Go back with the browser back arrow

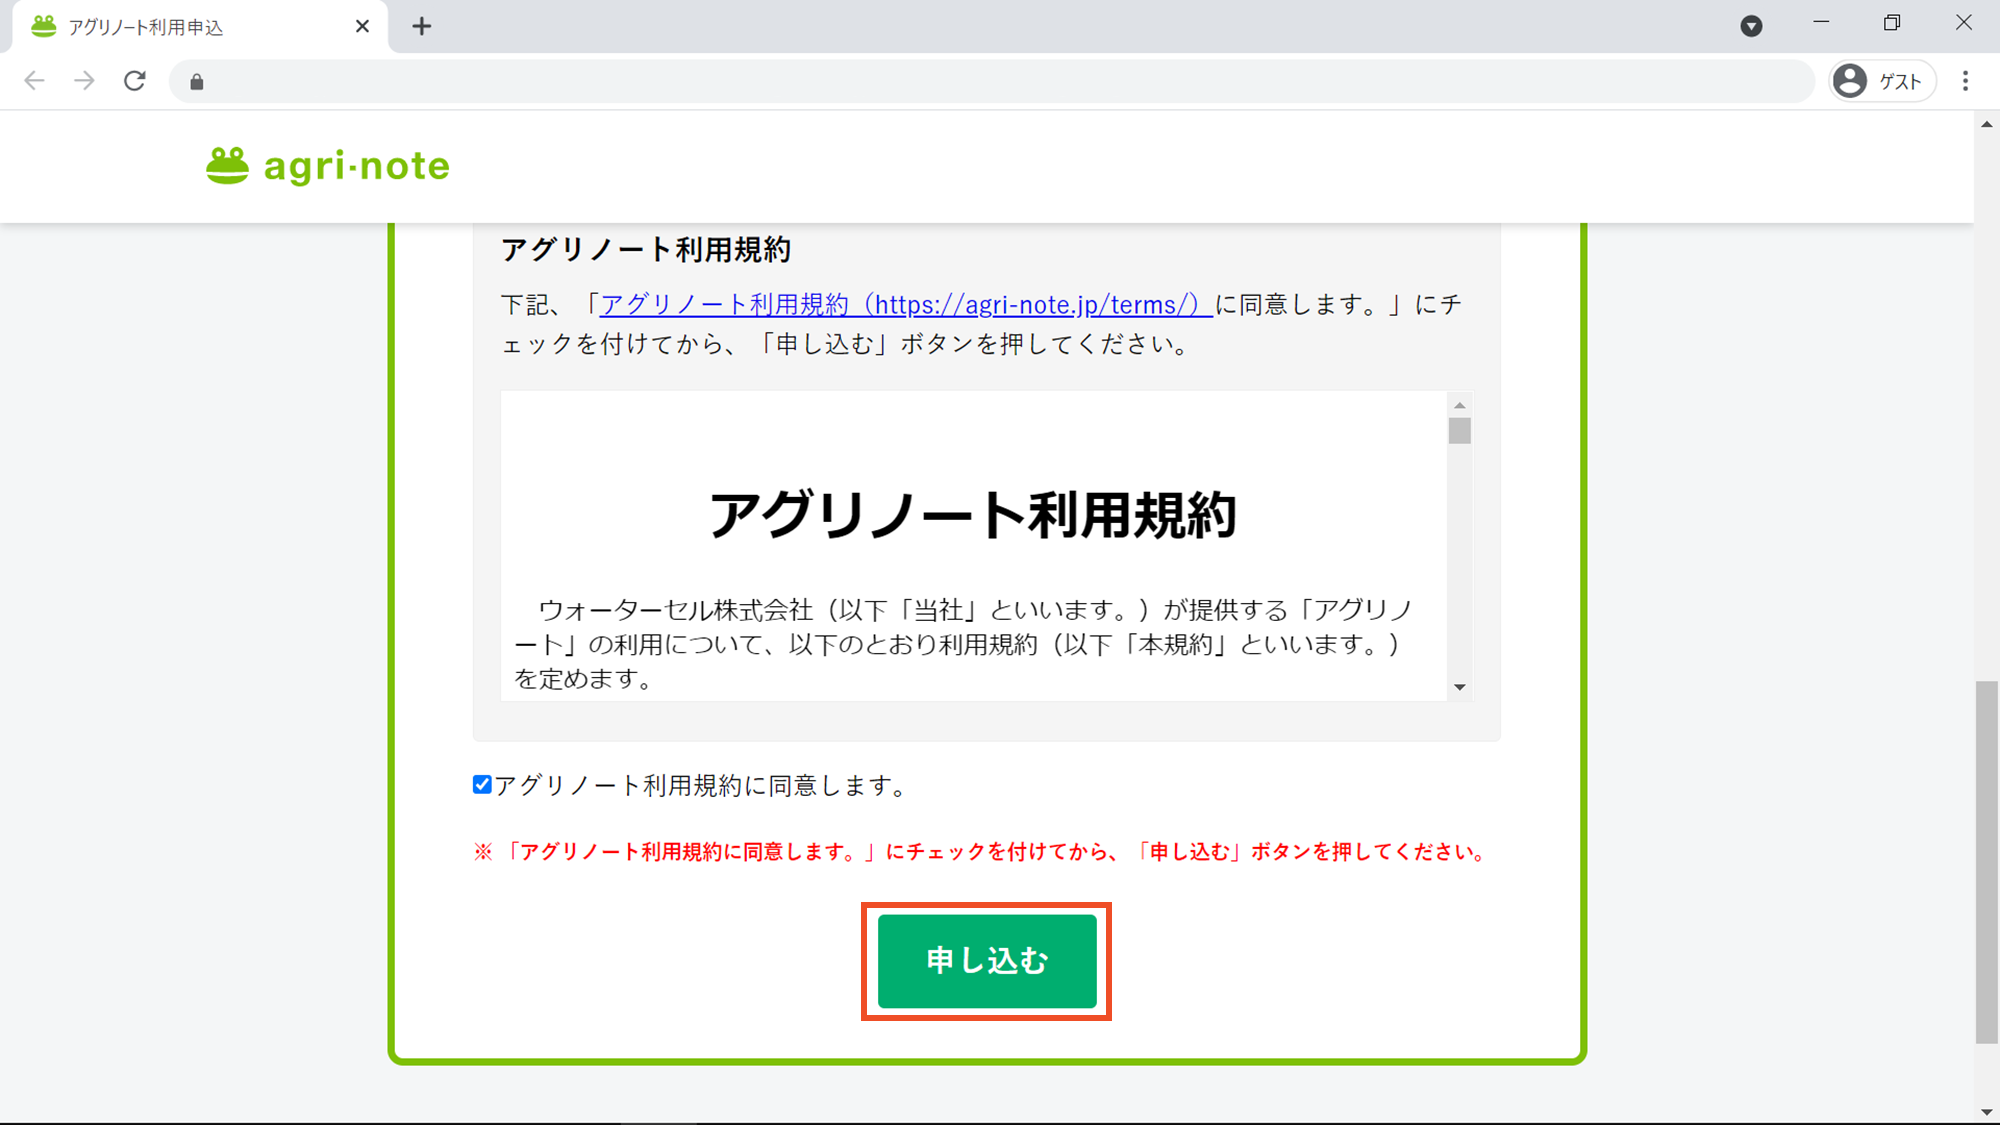pos(35,81)
